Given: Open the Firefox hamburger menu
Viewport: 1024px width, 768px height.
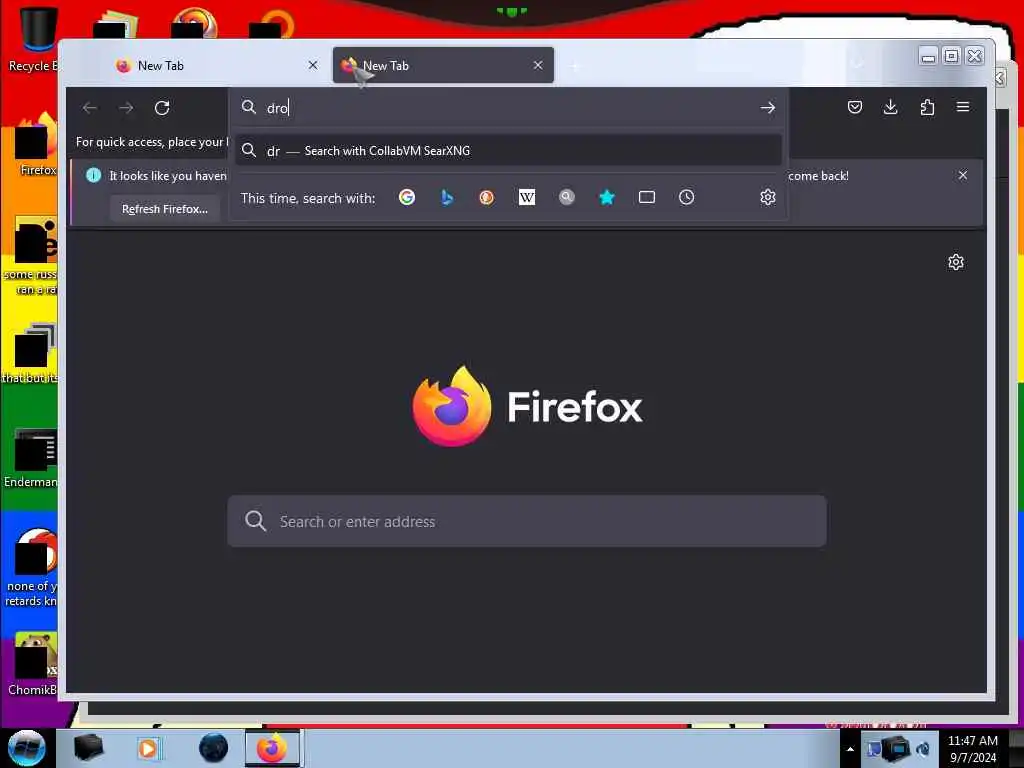Looking at the screenshot, I should click(963, 107).
